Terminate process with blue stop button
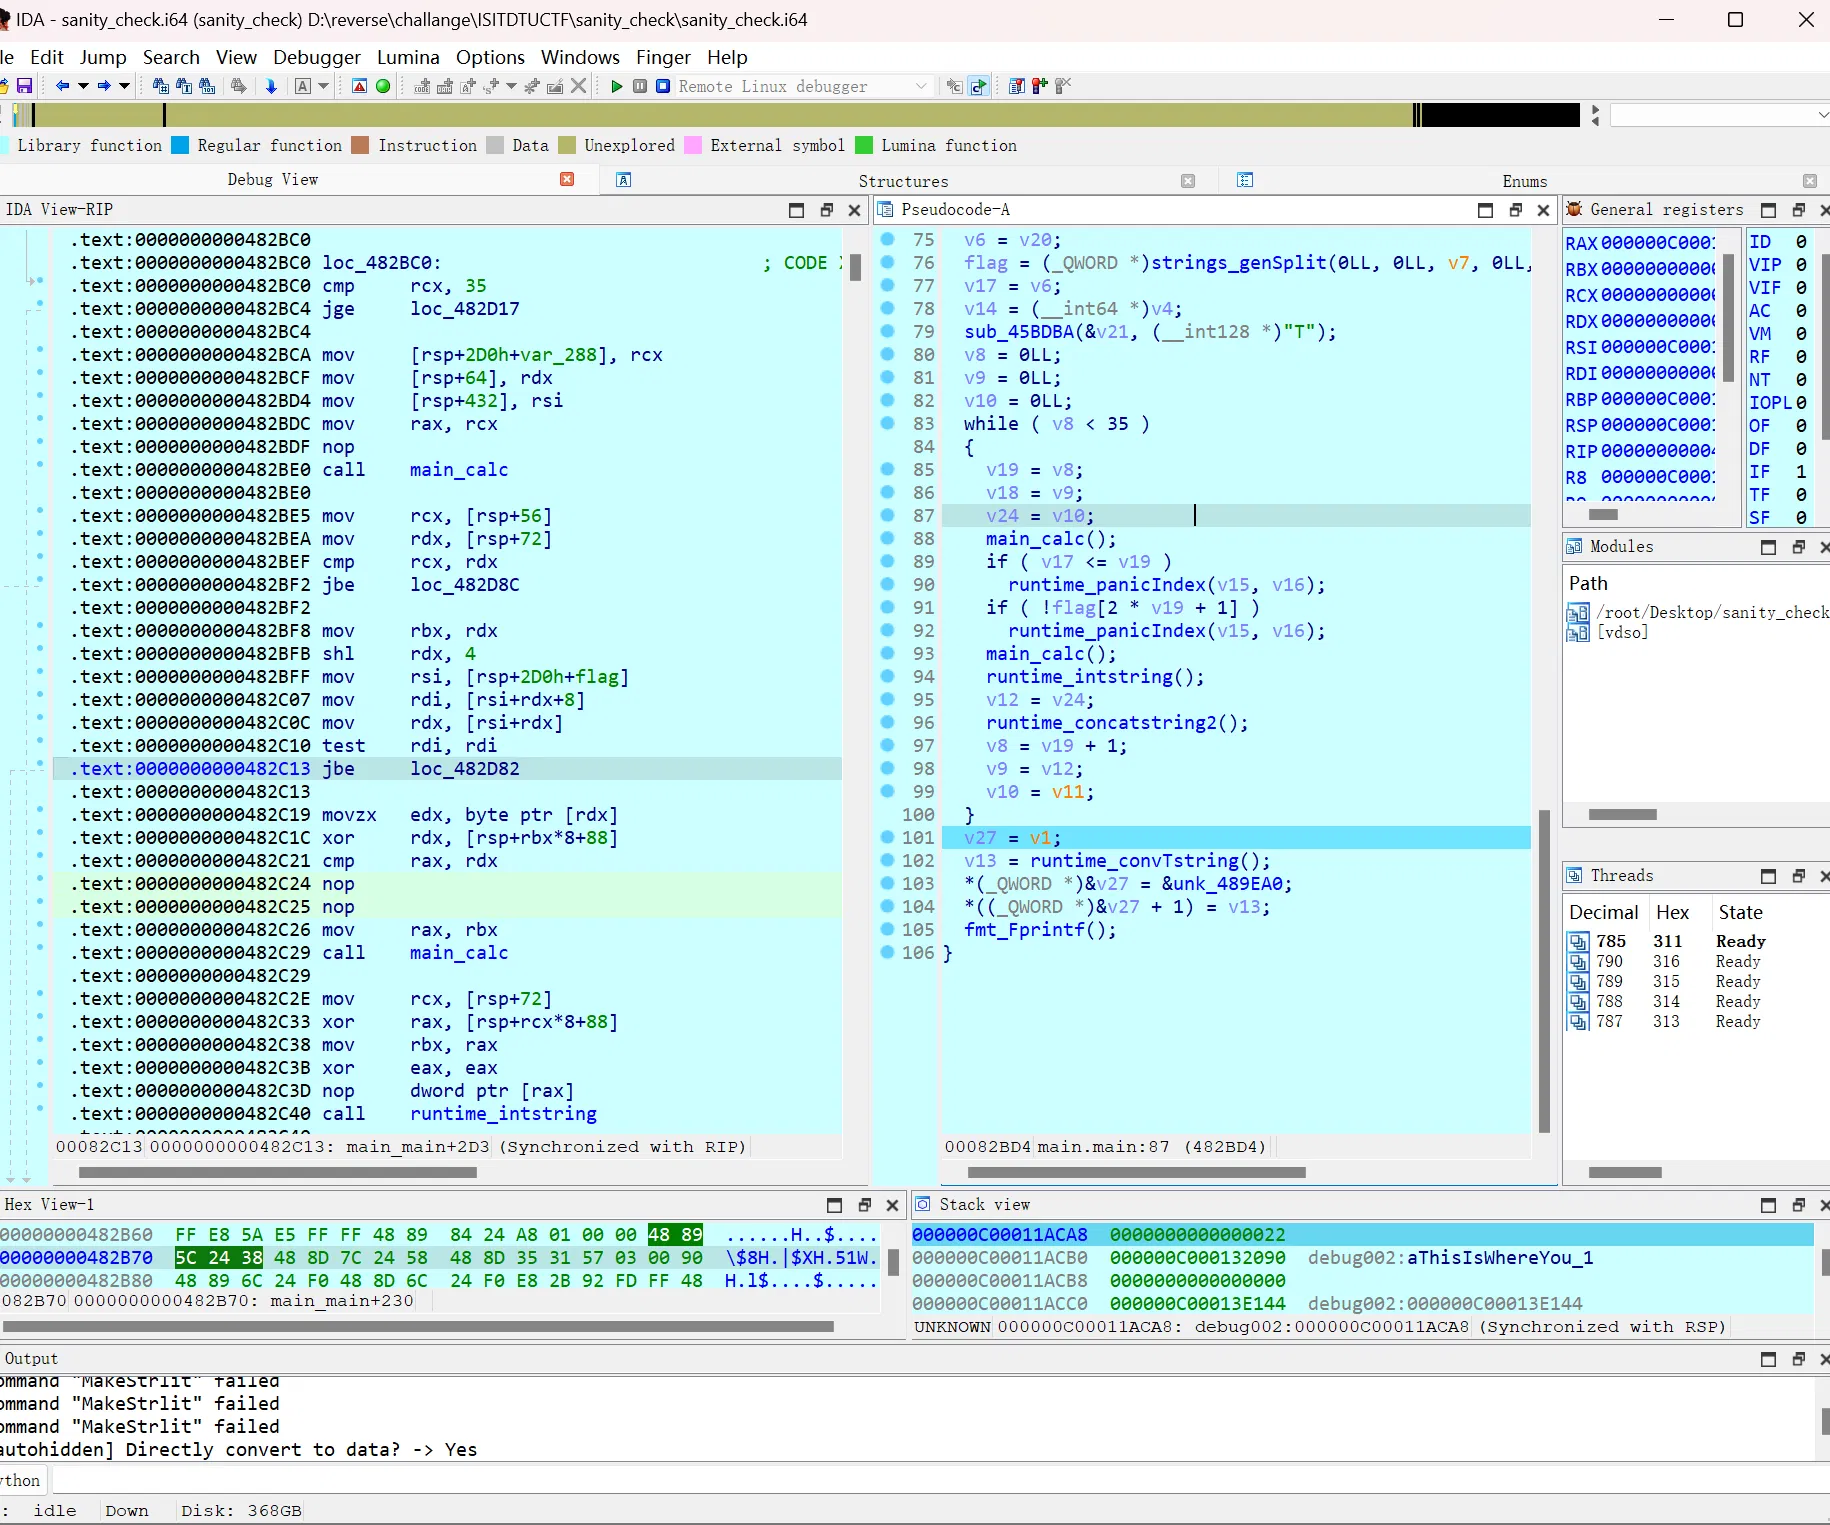 click(x=663, y=87)
